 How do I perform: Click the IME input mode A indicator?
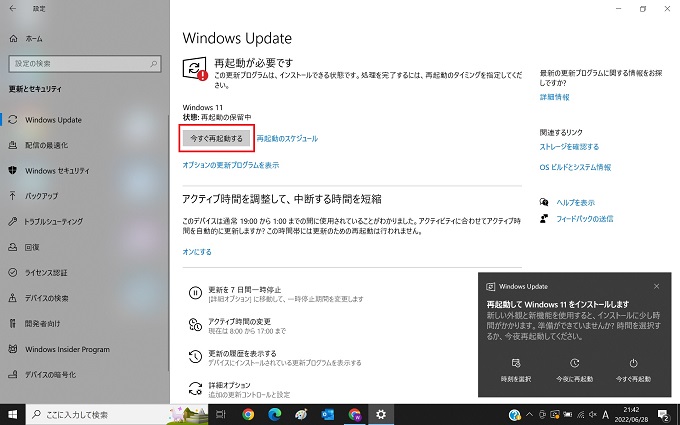click(606, 415)
